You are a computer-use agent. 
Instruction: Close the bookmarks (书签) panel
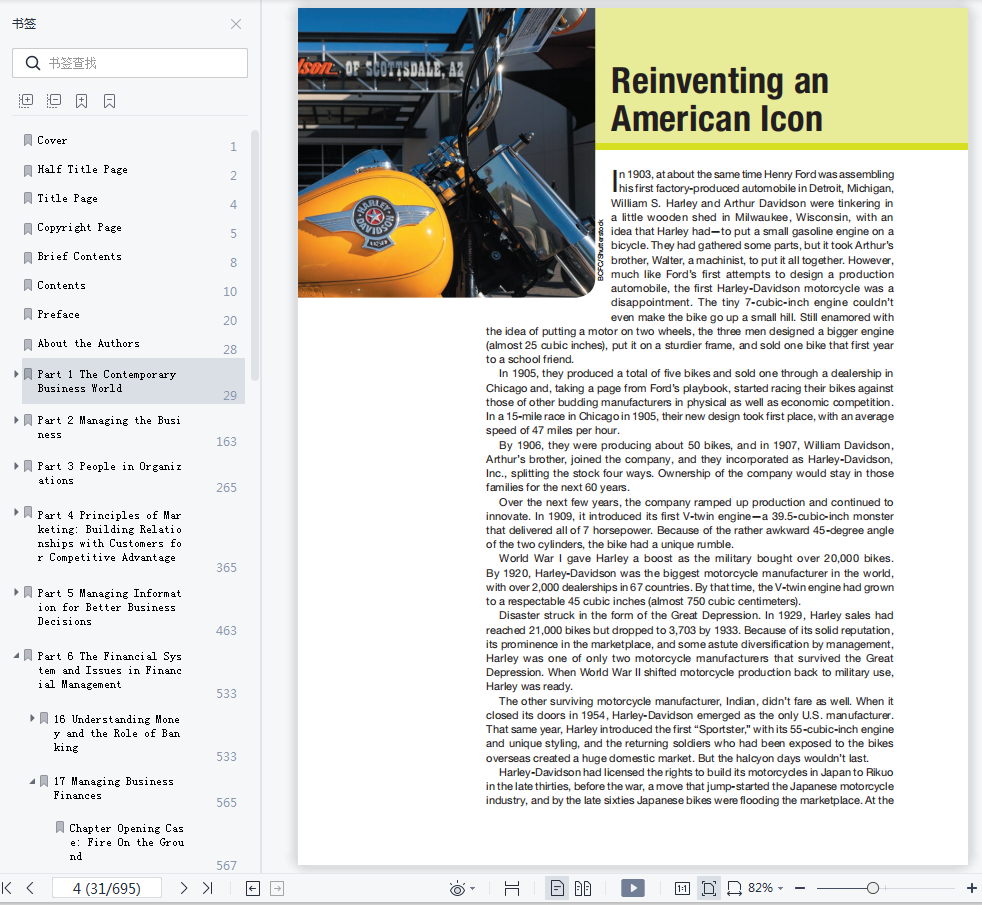tap(236, 24)
